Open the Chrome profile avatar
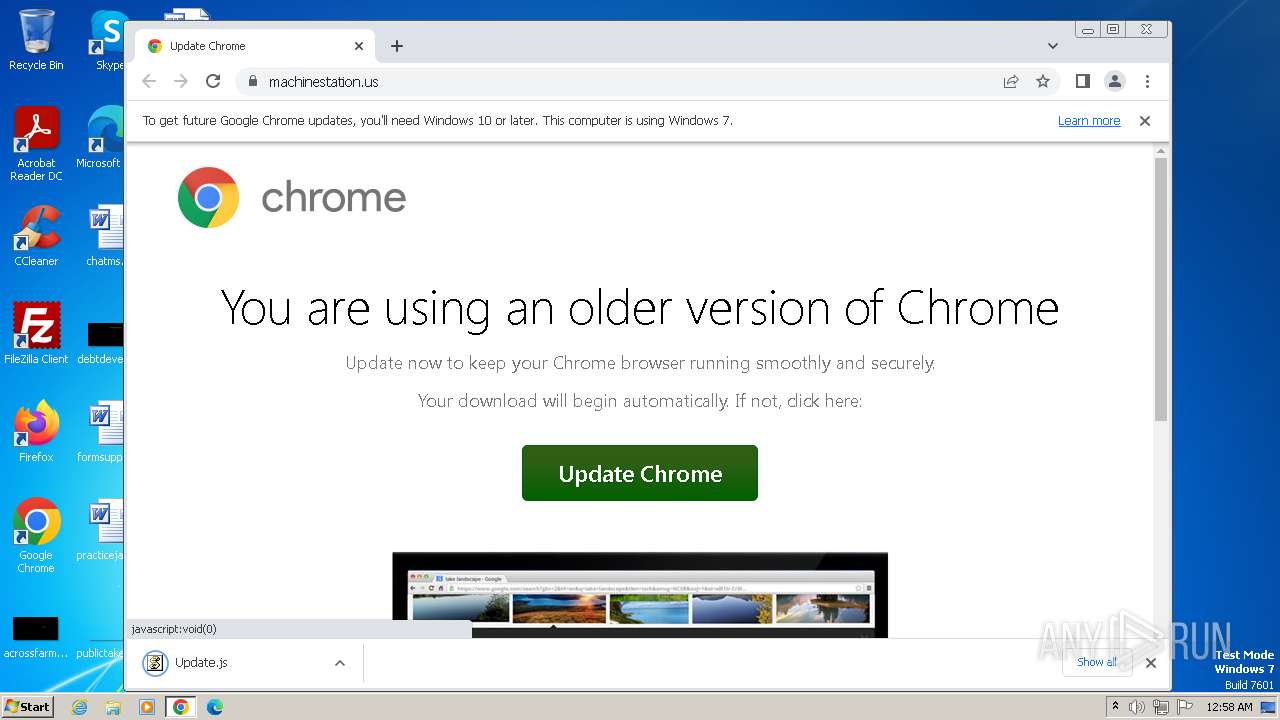This screenshot has width=1280, height=720. tap(1115, 82)
